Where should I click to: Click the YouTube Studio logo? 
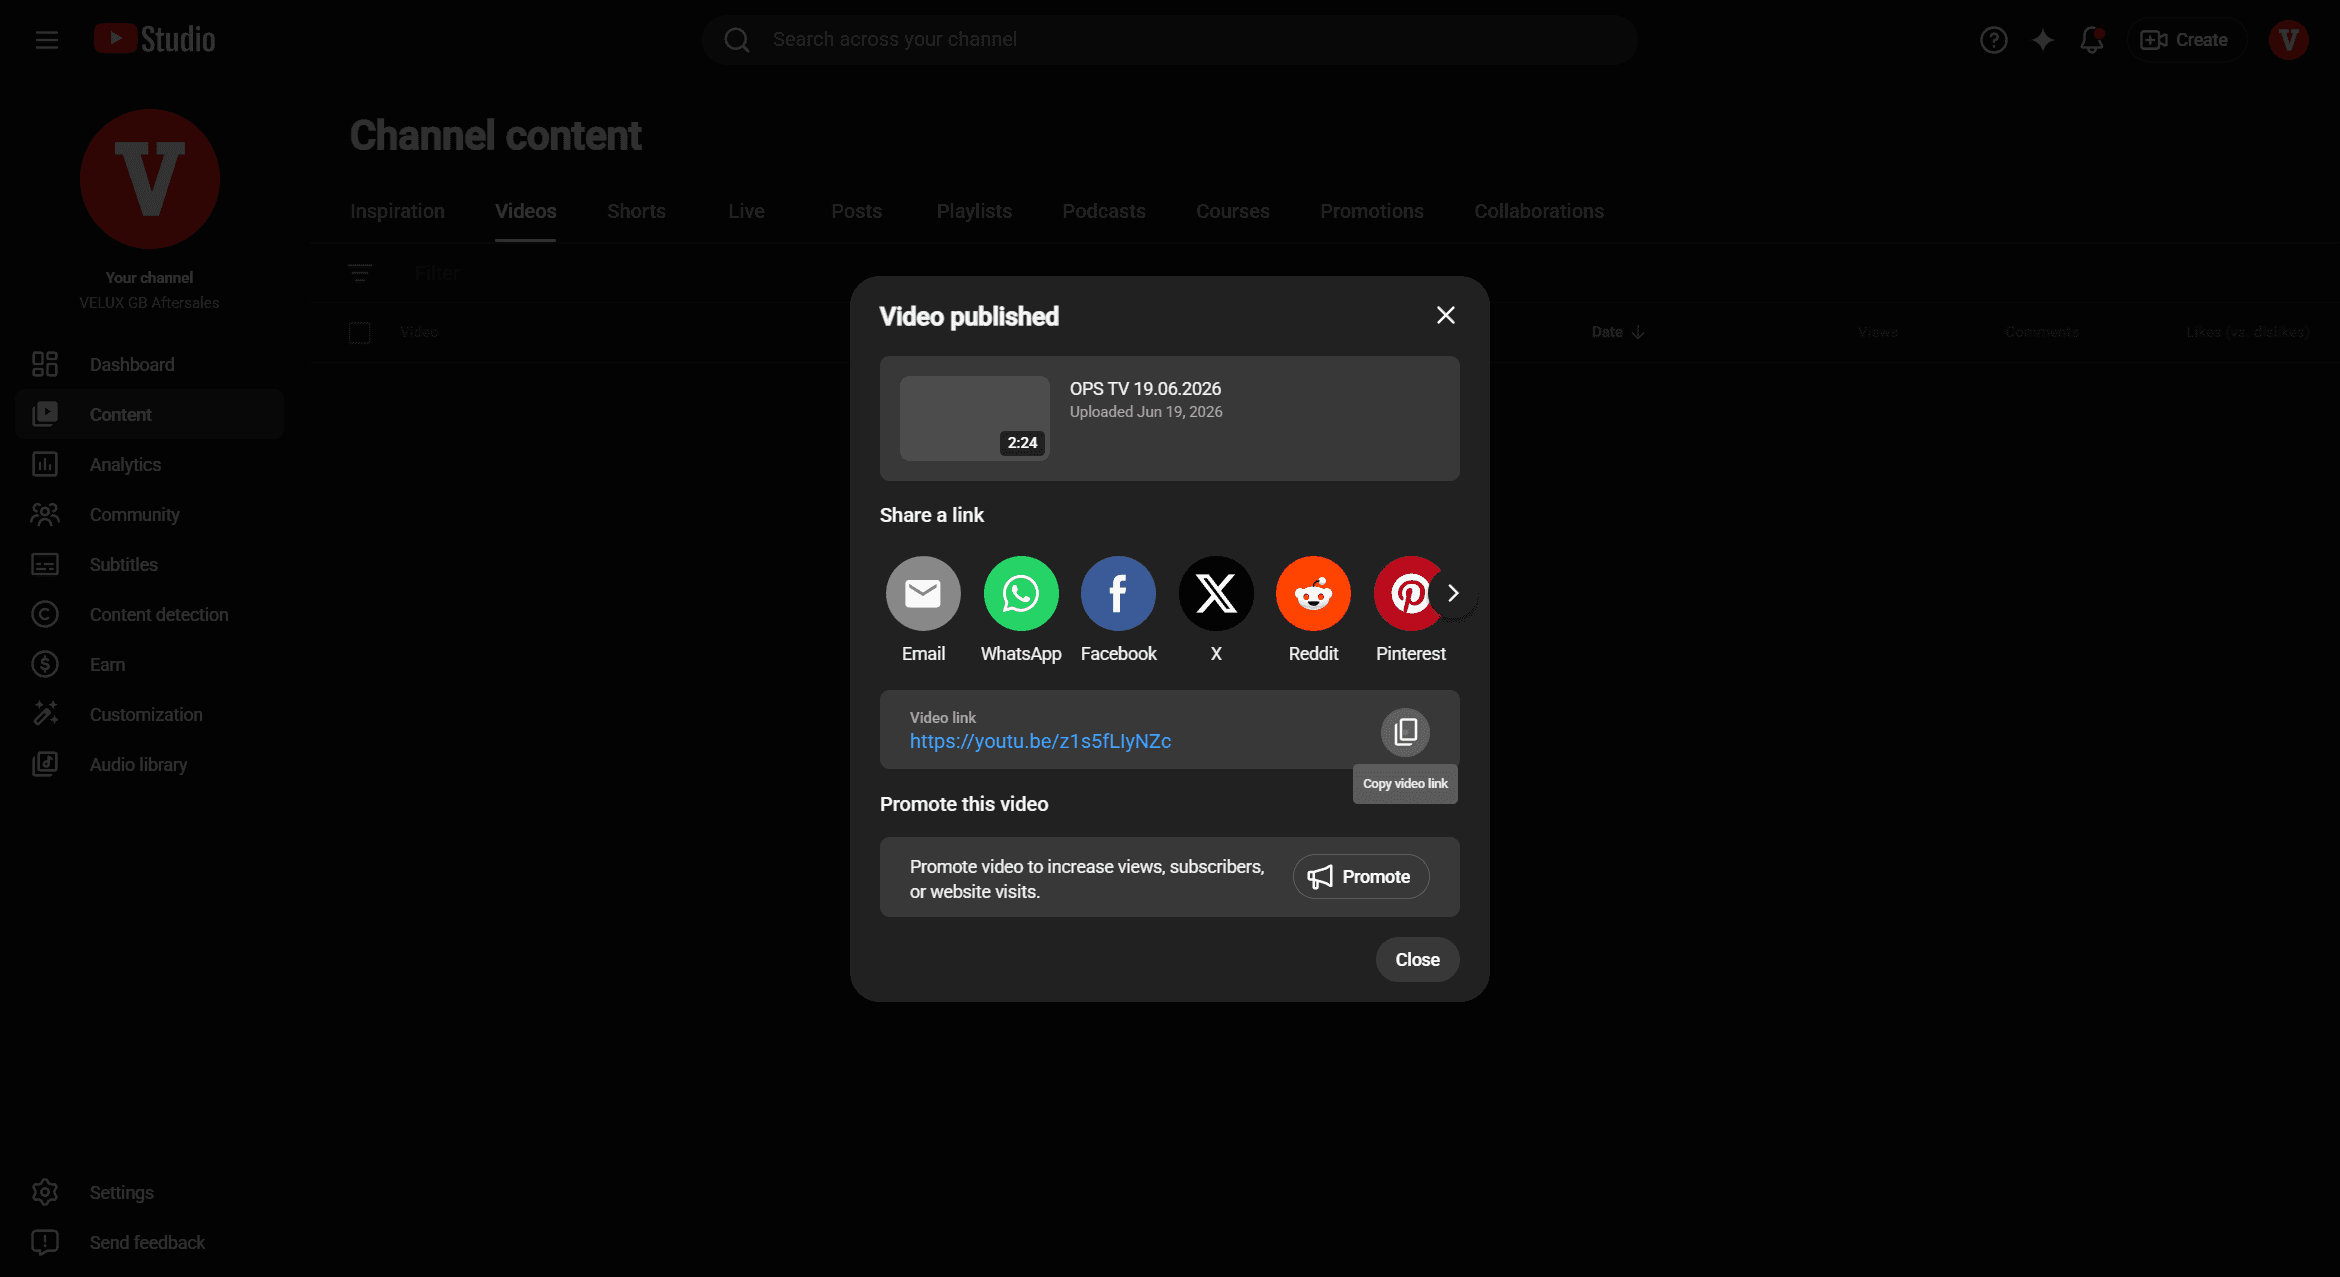point(154,39)
